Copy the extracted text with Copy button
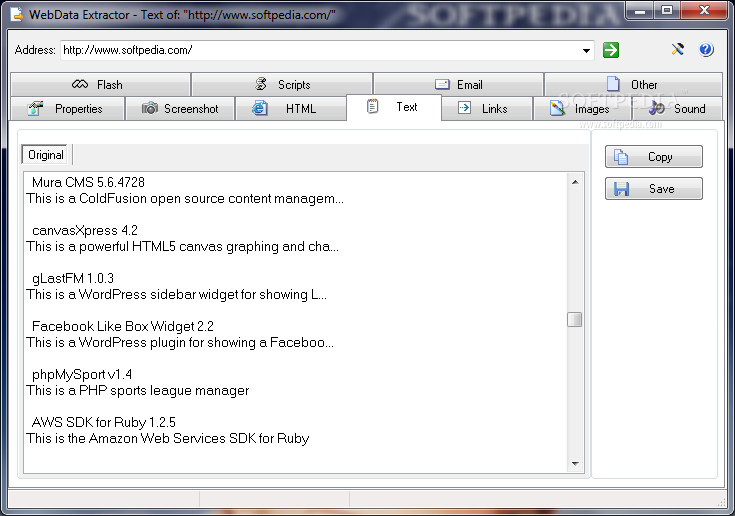 [653, 157]
